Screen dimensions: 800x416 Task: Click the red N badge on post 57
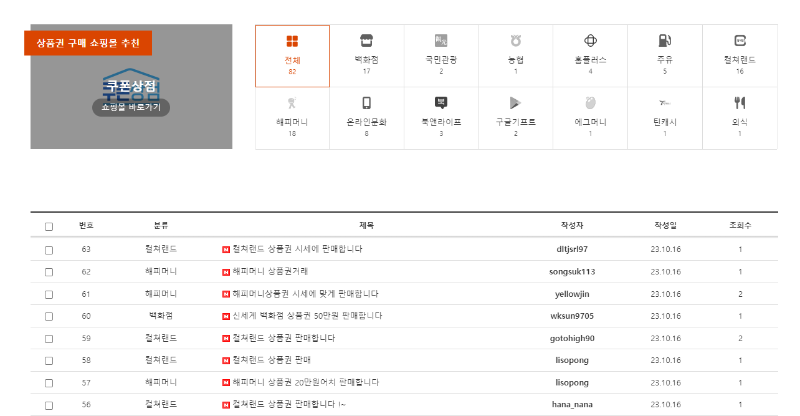point(226,383)
